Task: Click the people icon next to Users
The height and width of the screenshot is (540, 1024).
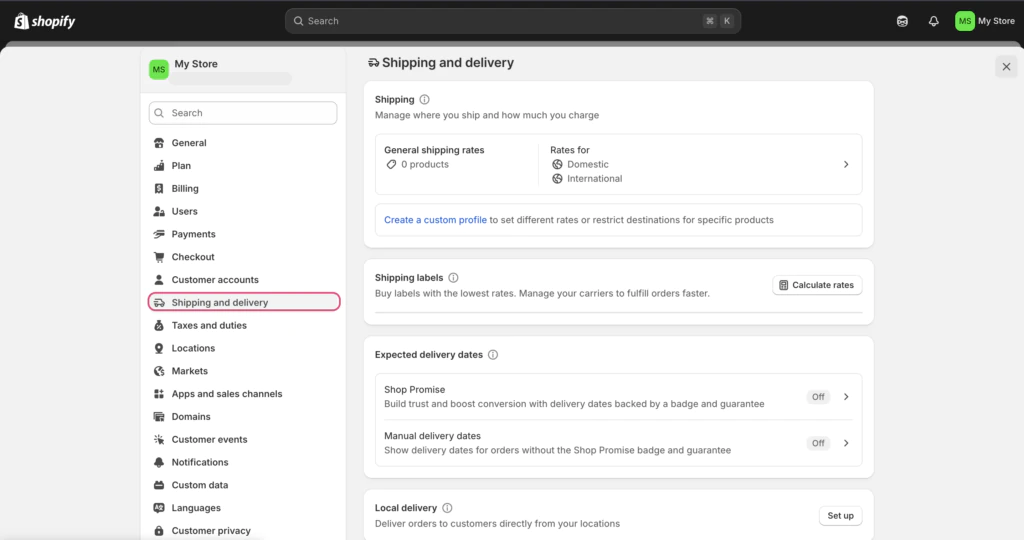Action: tap(159, 212)
